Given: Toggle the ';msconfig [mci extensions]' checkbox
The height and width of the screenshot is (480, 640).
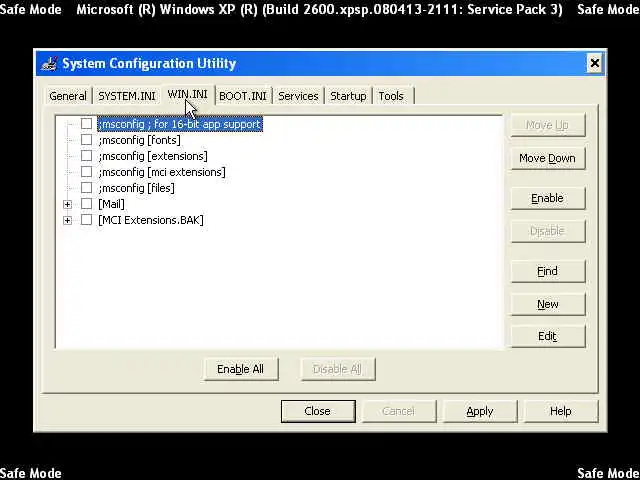Looking at the screenshot, I should [86, 171].
